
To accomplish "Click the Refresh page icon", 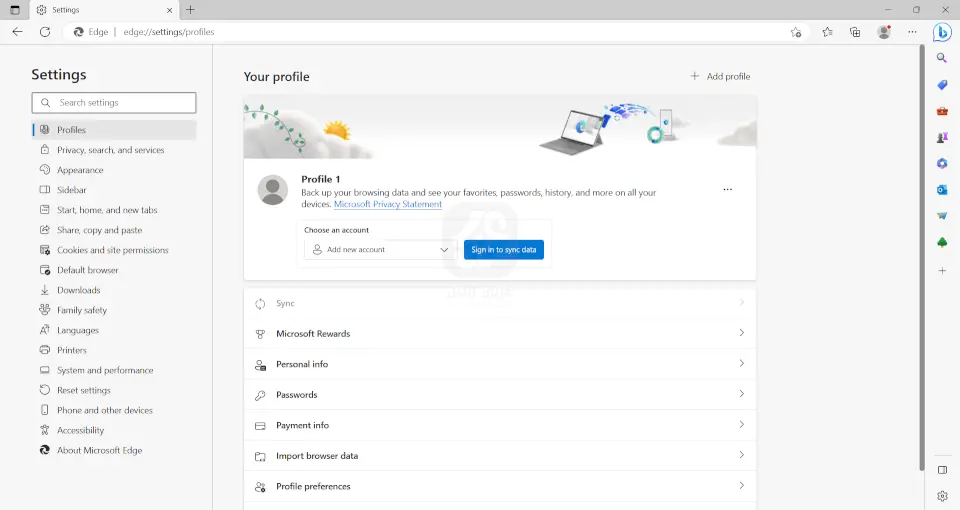I will point(45,32).
